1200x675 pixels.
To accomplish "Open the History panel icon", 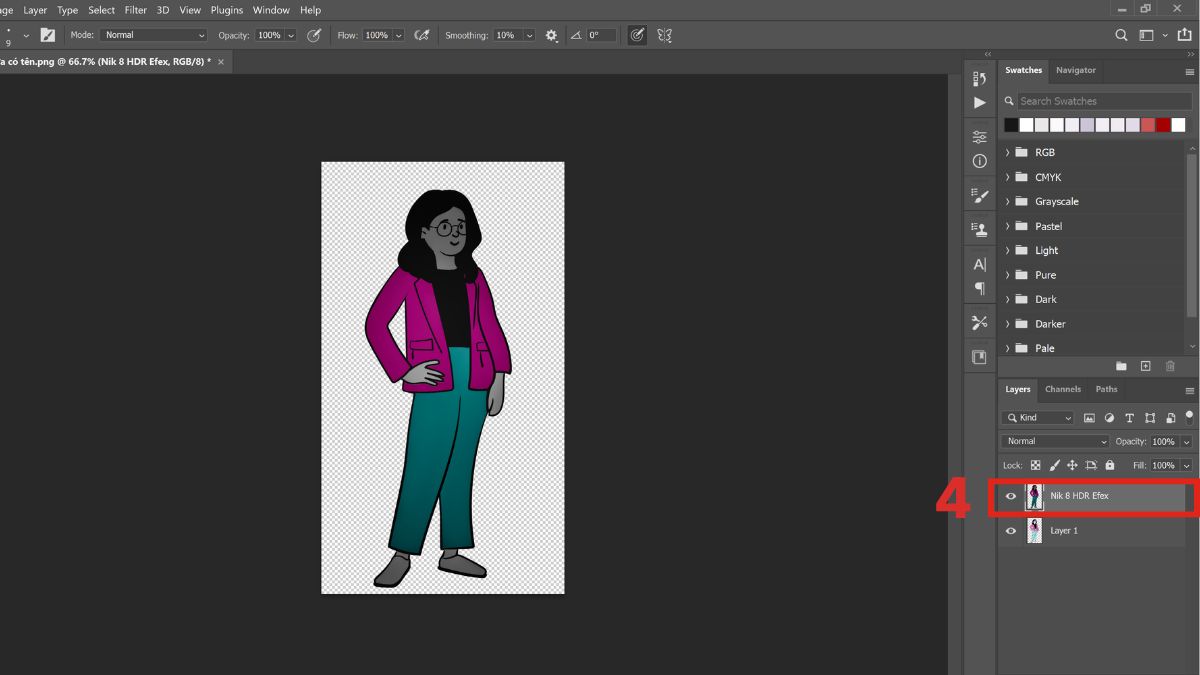I will pyautogui.click(x=979, y=79).
